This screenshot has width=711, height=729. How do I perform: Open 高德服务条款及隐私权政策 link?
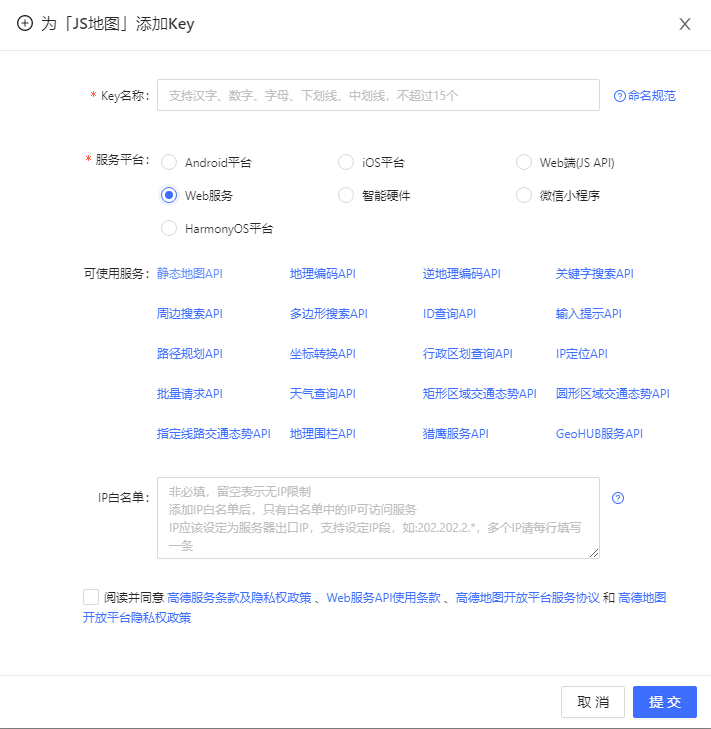[x=239, y=597]
